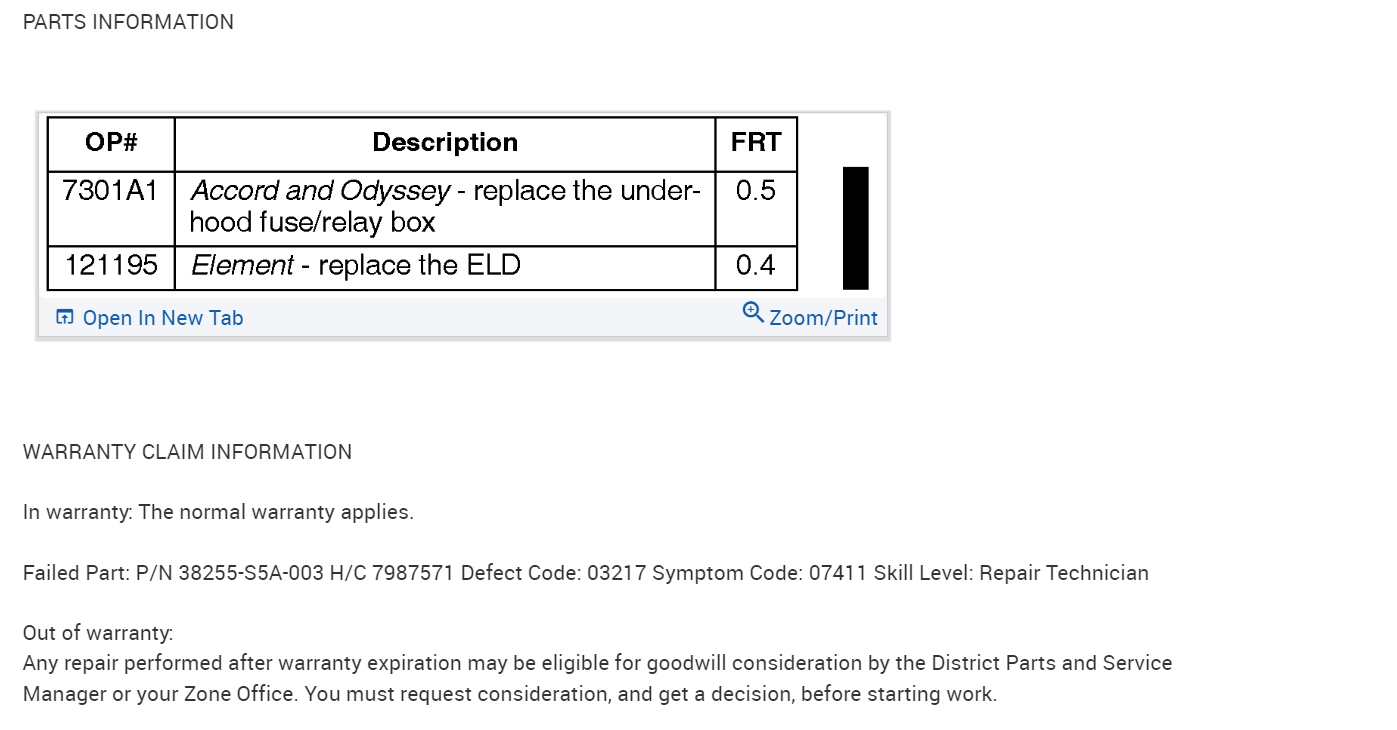
Task: Click the 0.4 FRT value
Action: 756,266
